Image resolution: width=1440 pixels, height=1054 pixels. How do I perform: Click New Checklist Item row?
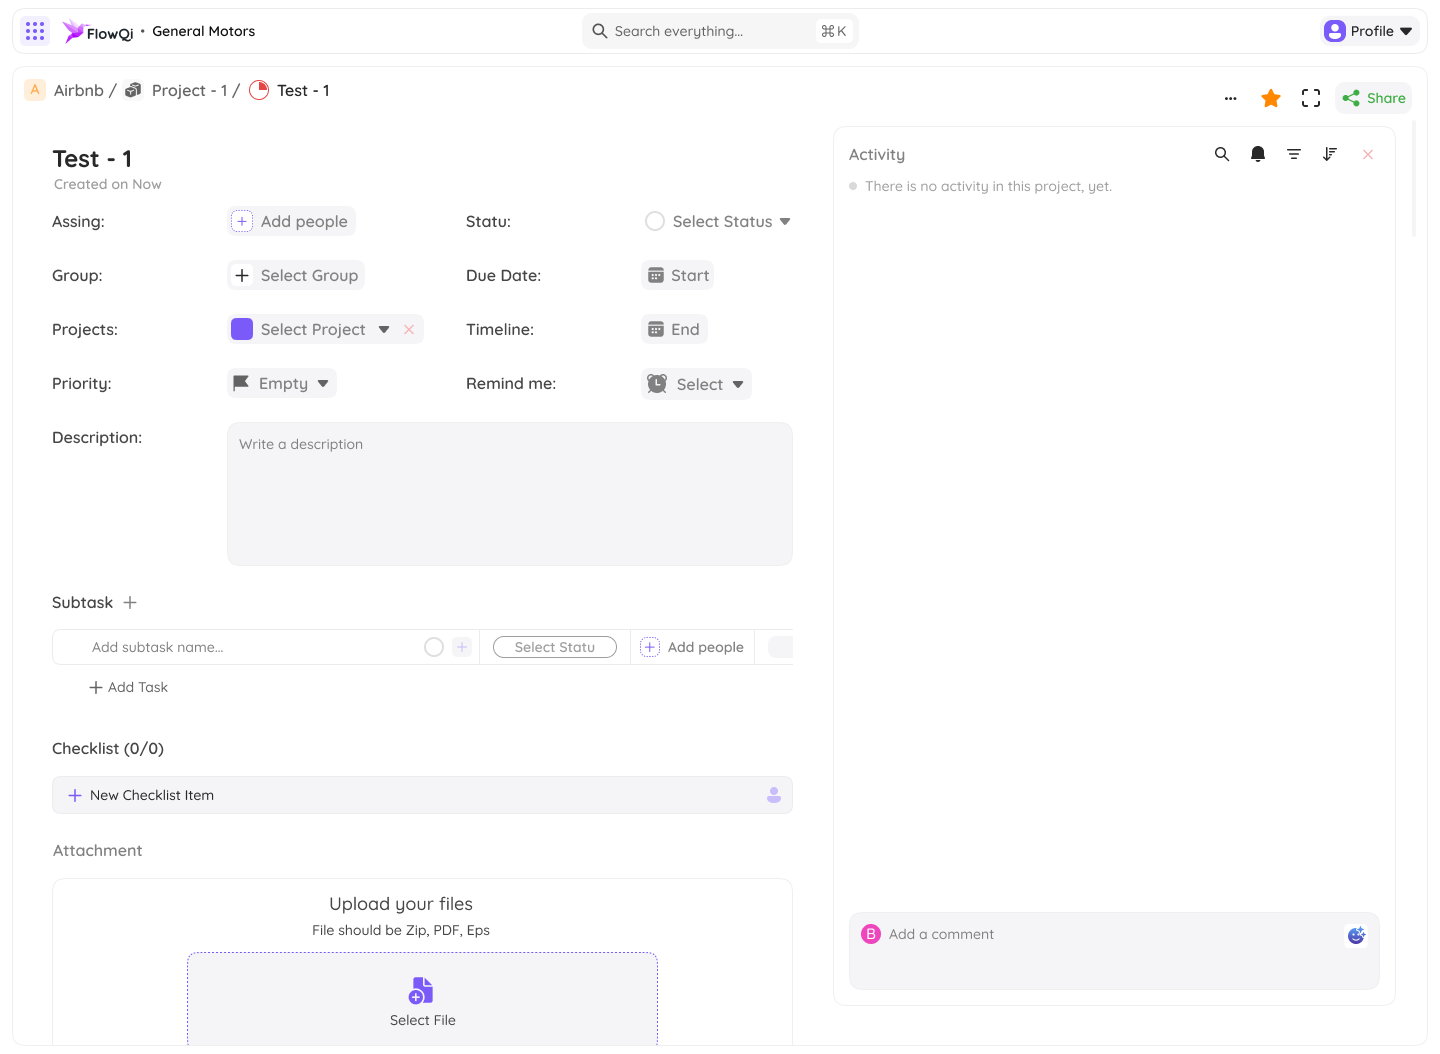coord(422,795)
